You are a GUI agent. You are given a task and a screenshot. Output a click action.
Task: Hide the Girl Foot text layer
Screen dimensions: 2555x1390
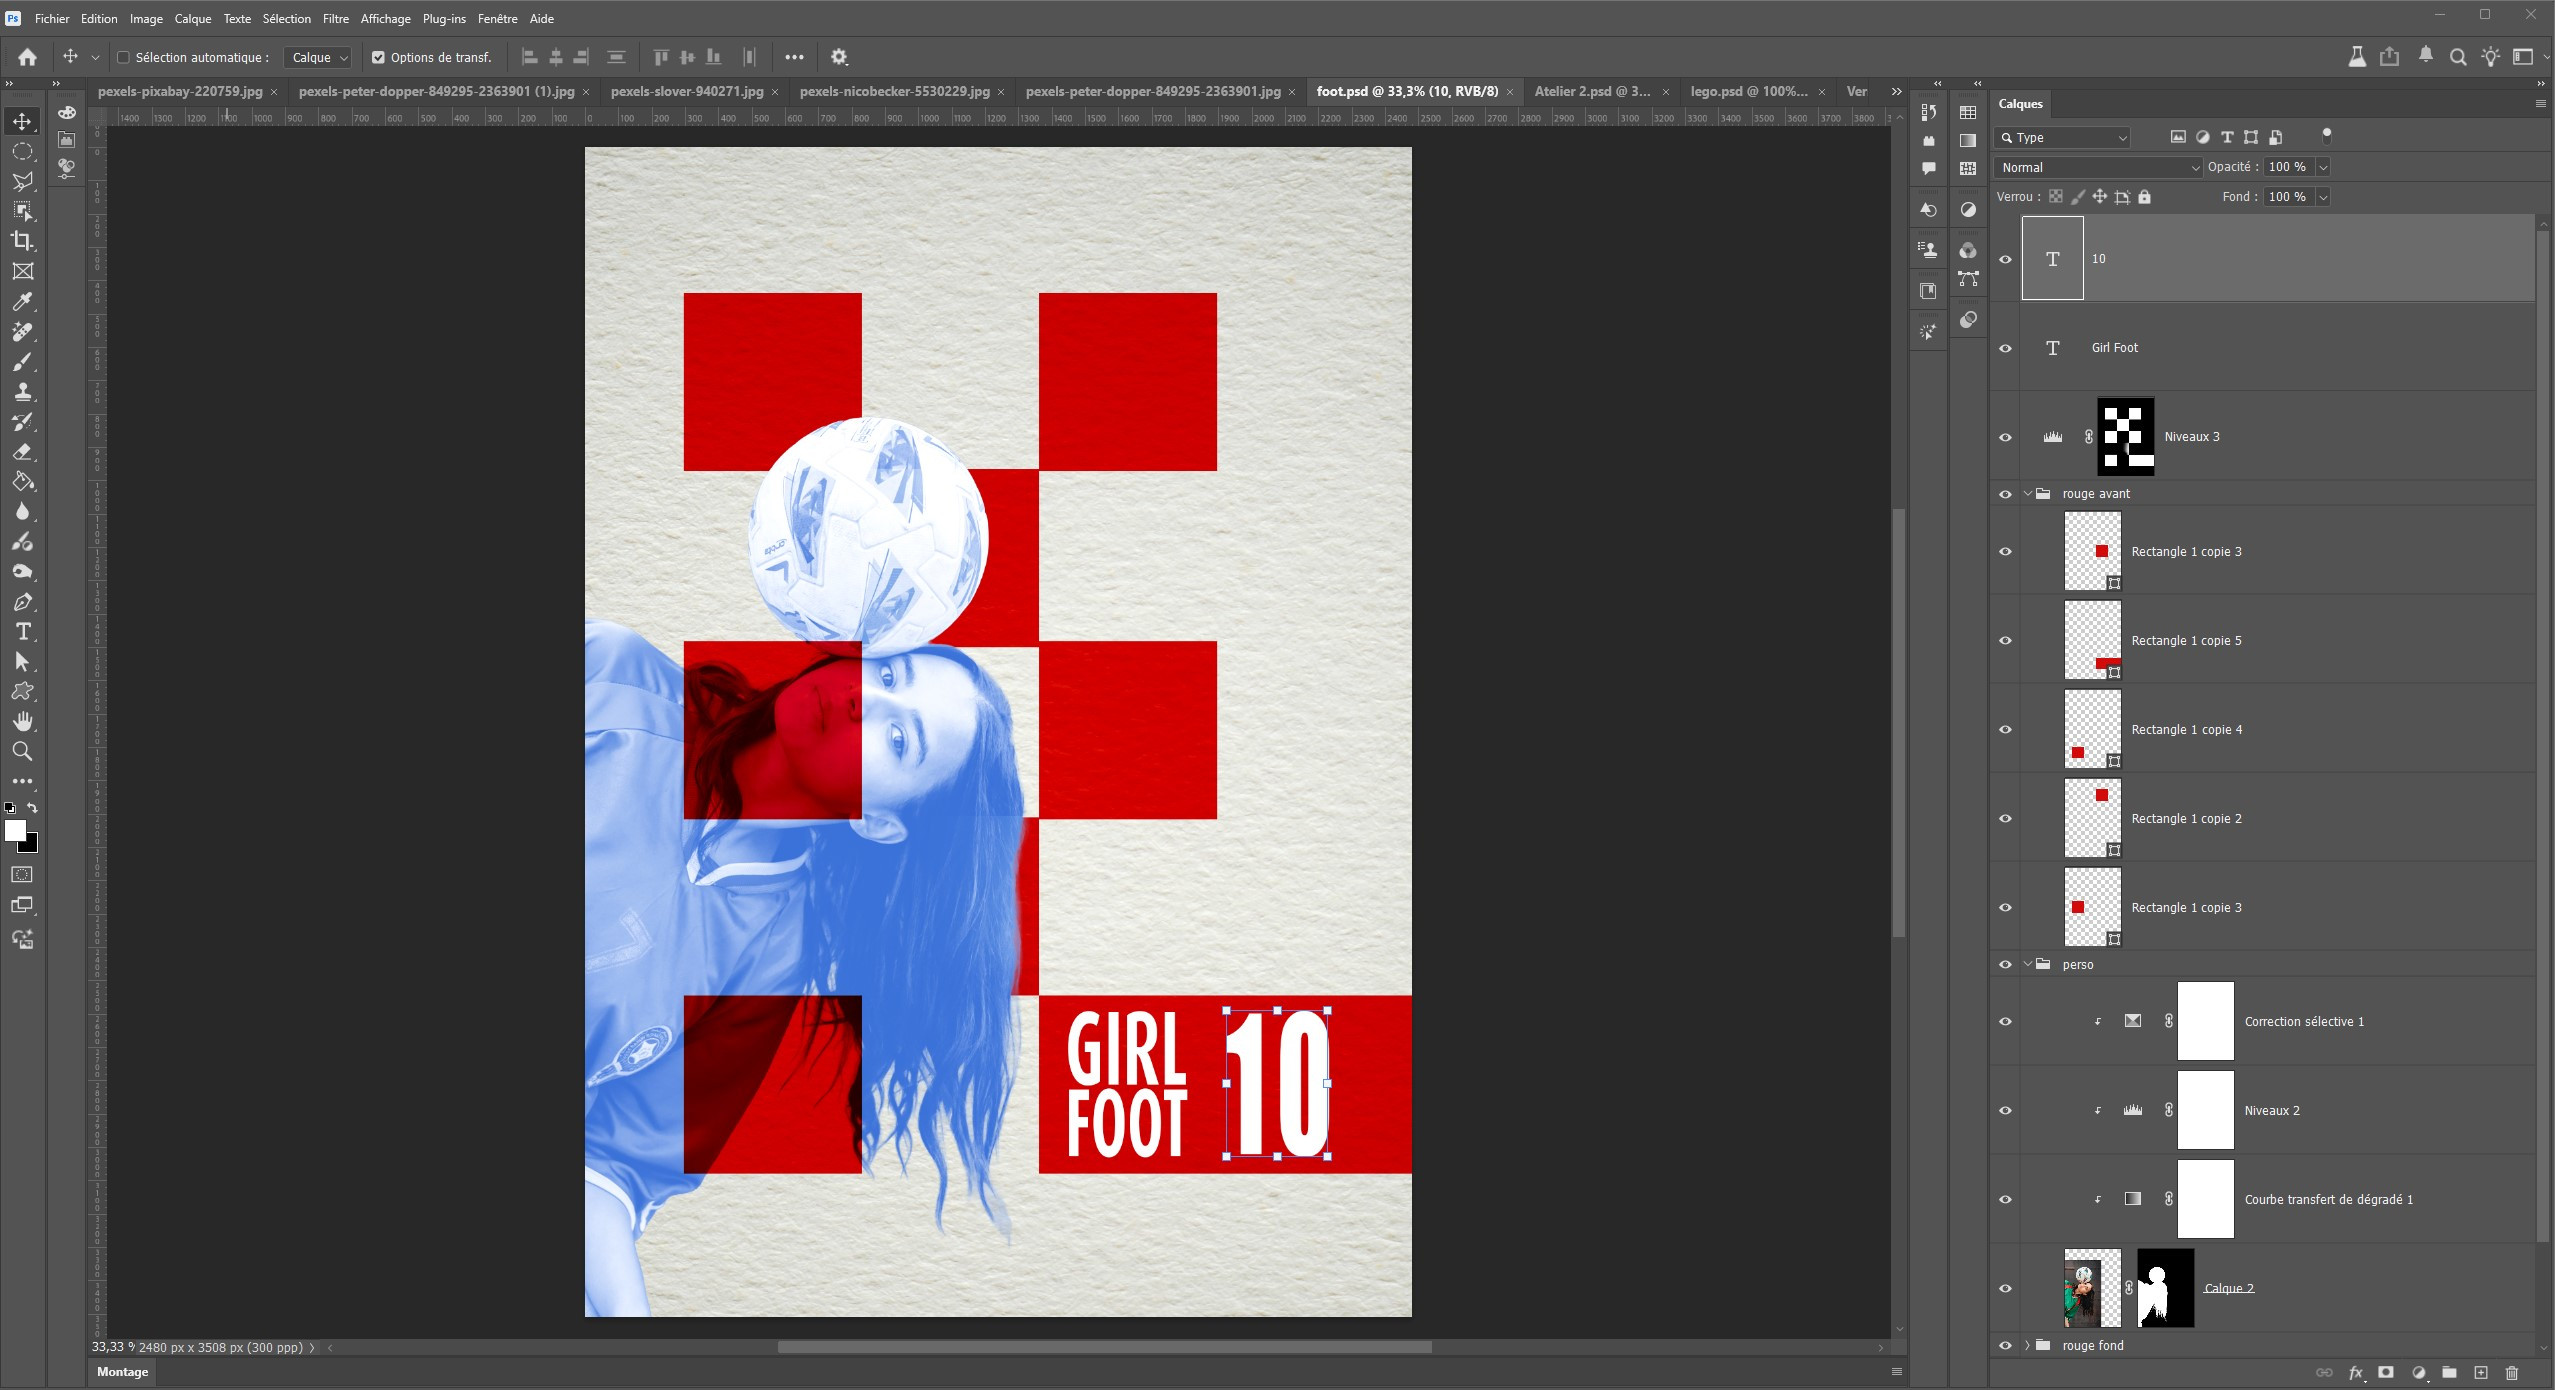pos(2005,348)
